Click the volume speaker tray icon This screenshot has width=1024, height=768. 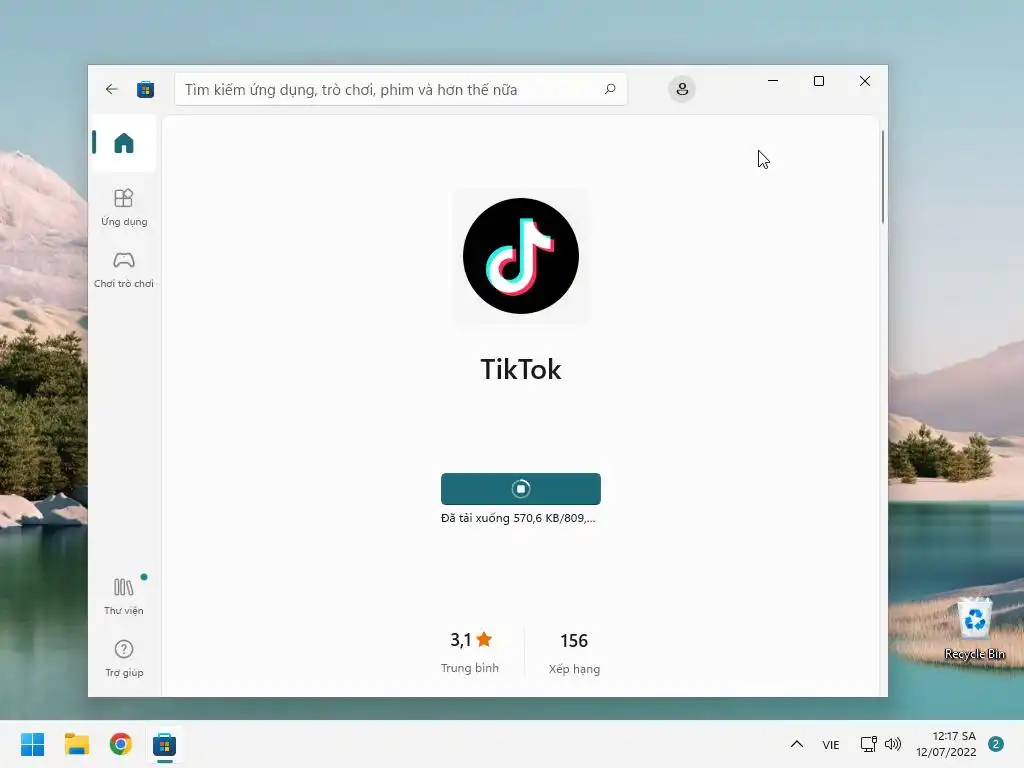coord(892,744)
